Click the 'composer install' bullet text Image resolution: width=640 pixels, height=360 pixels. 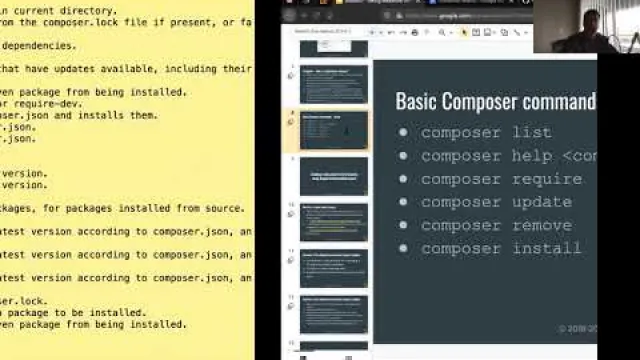pos(501,248)
